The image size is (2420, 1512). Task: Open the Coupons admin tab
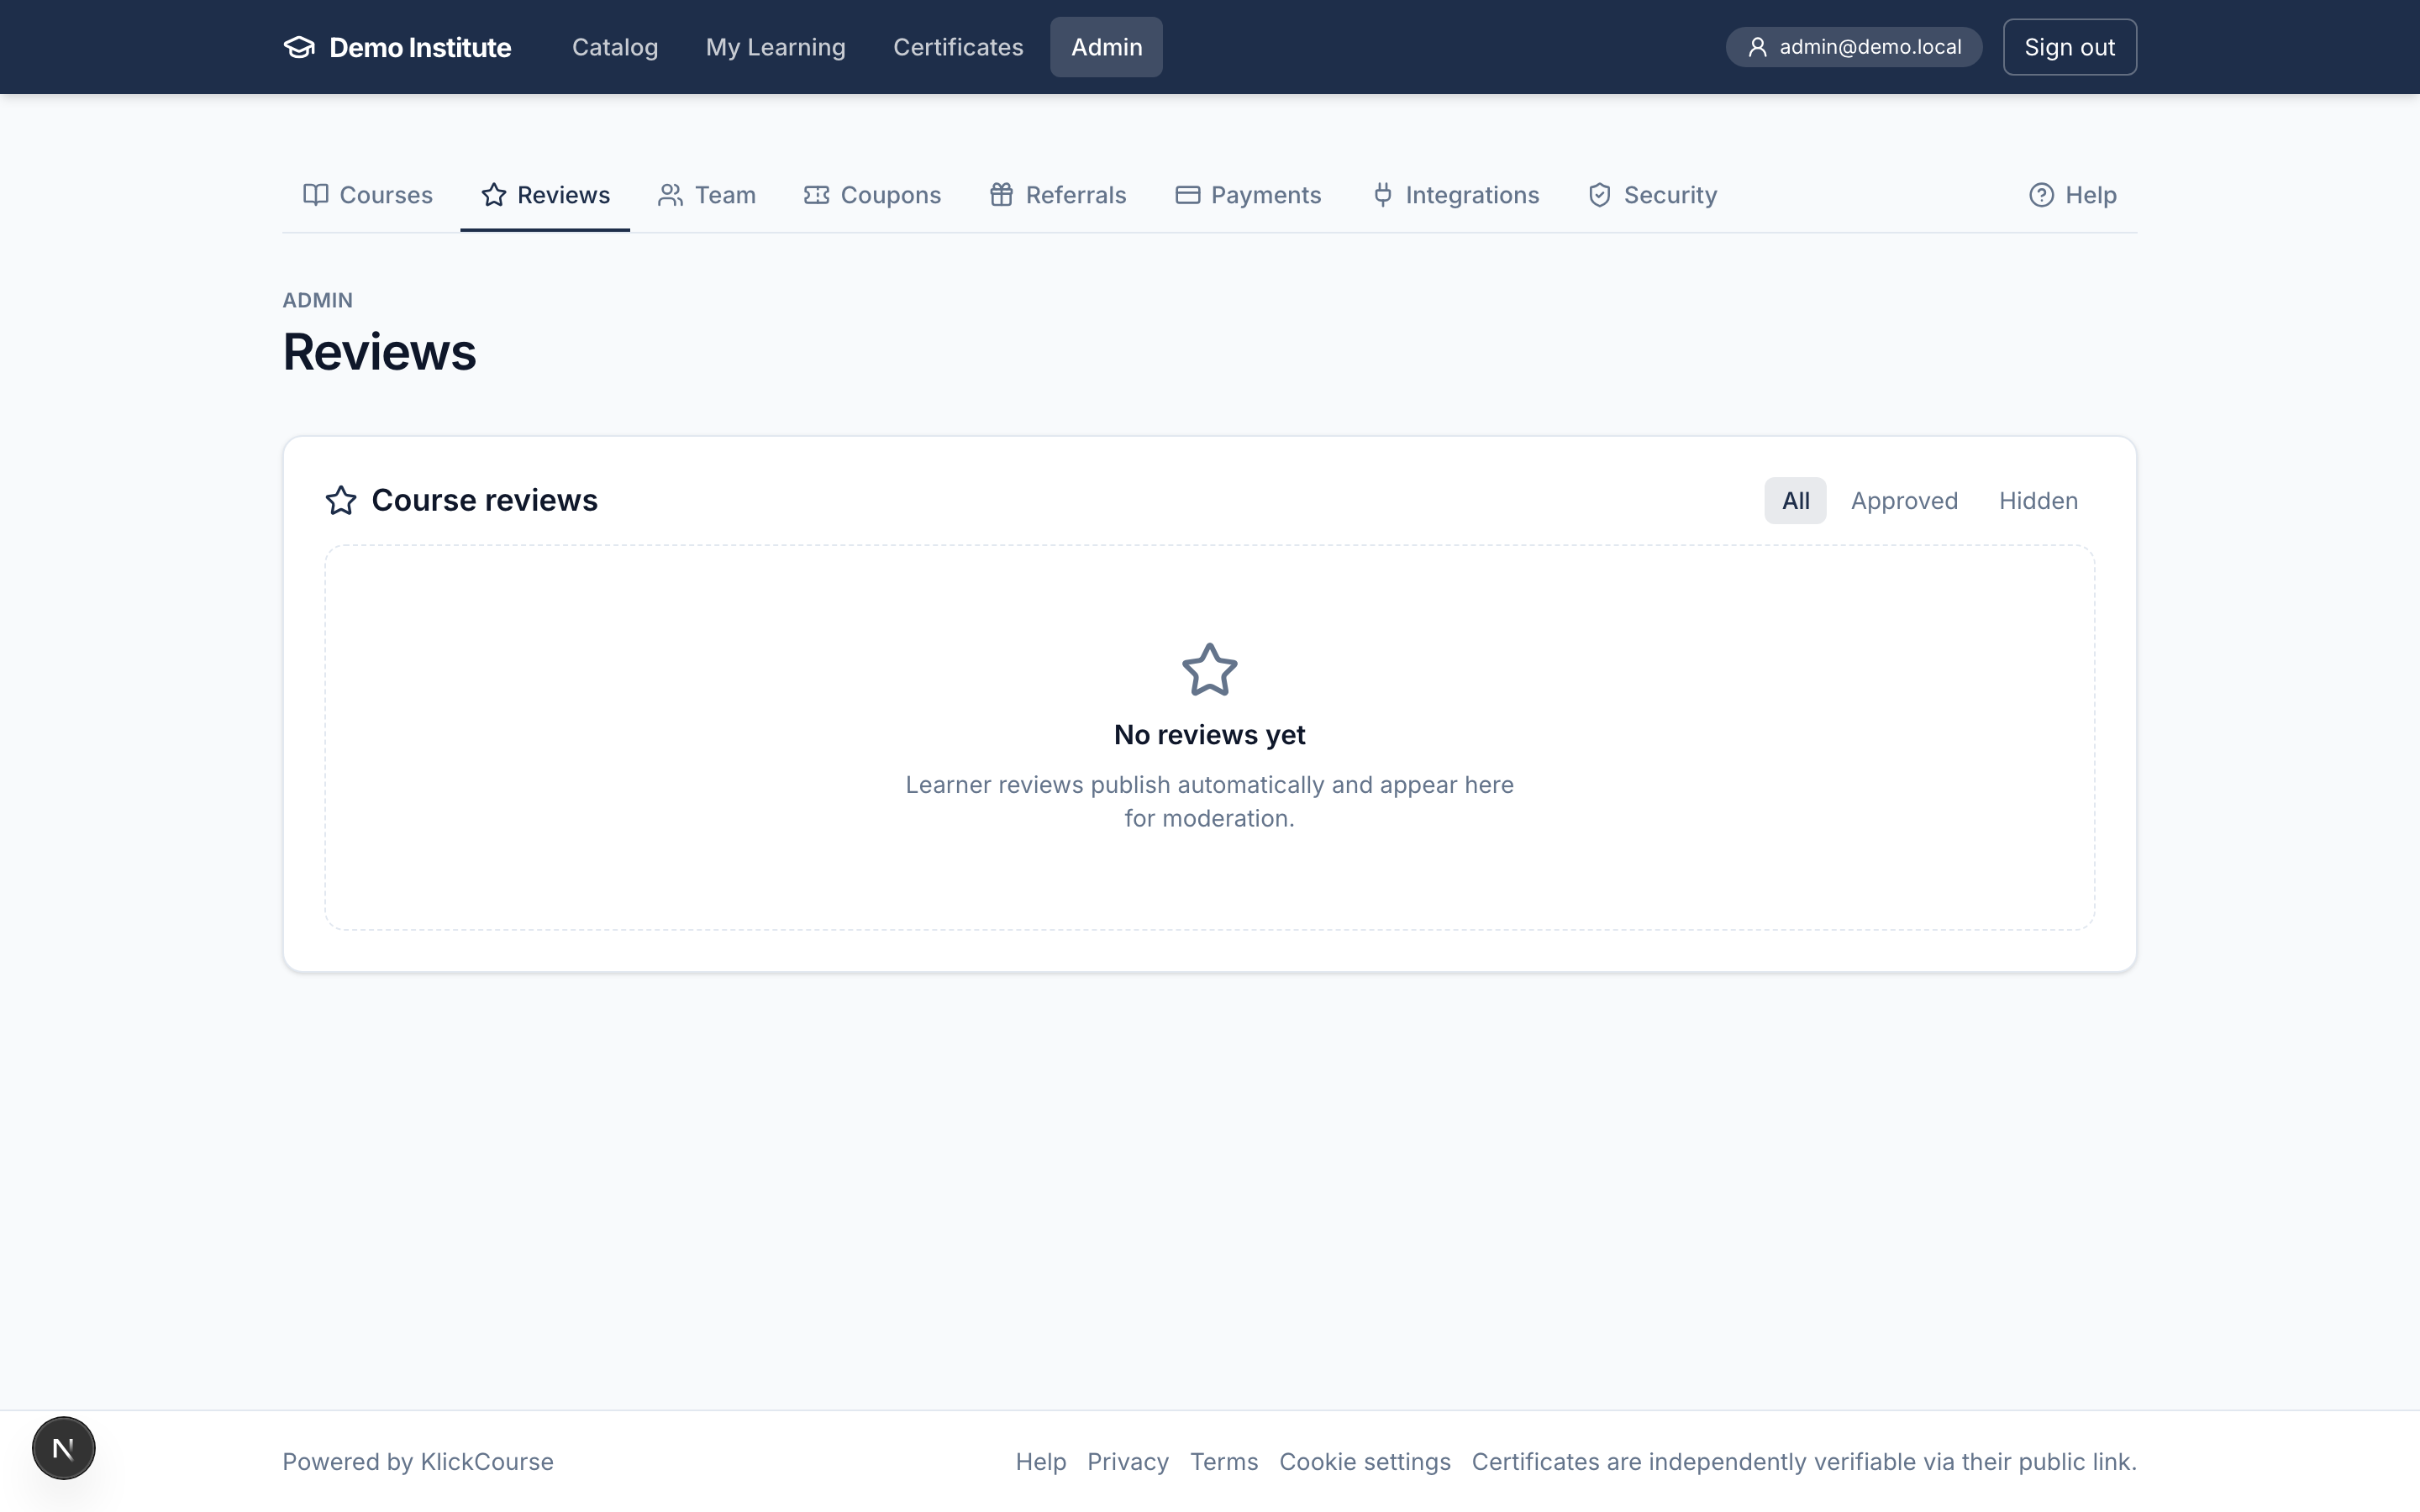click(x=873, y=194)
